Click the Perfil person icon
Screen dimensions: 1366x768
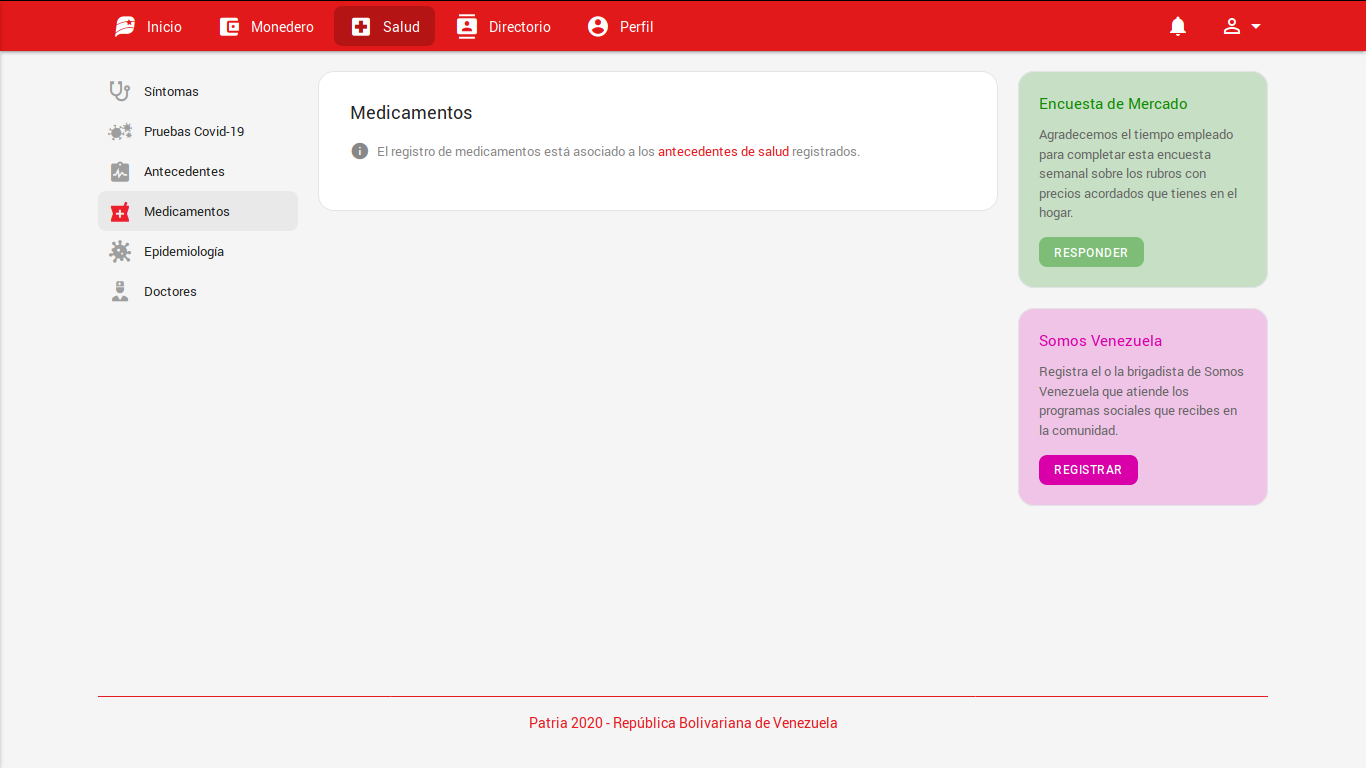[x=598, y=27]
